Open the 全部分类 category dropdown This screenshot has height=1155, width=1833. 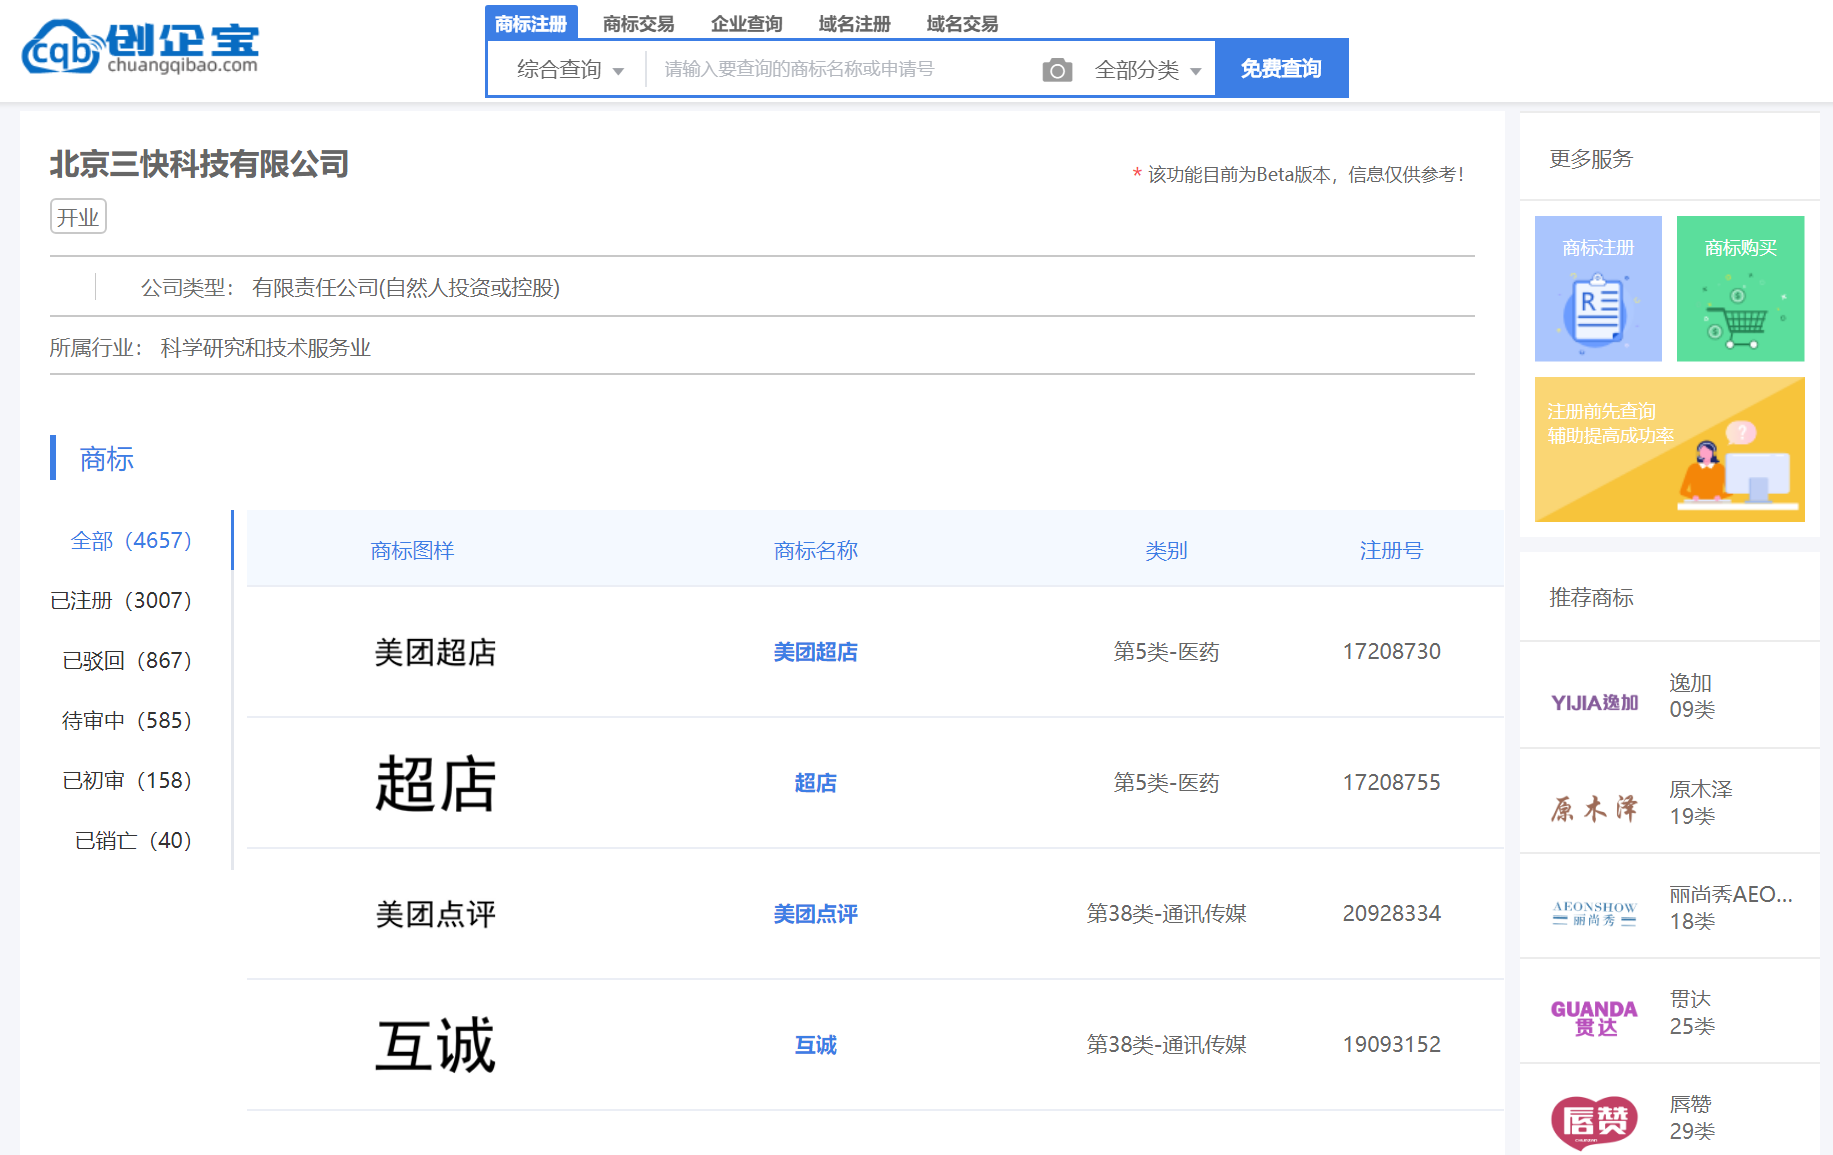tap(1148, 70)
